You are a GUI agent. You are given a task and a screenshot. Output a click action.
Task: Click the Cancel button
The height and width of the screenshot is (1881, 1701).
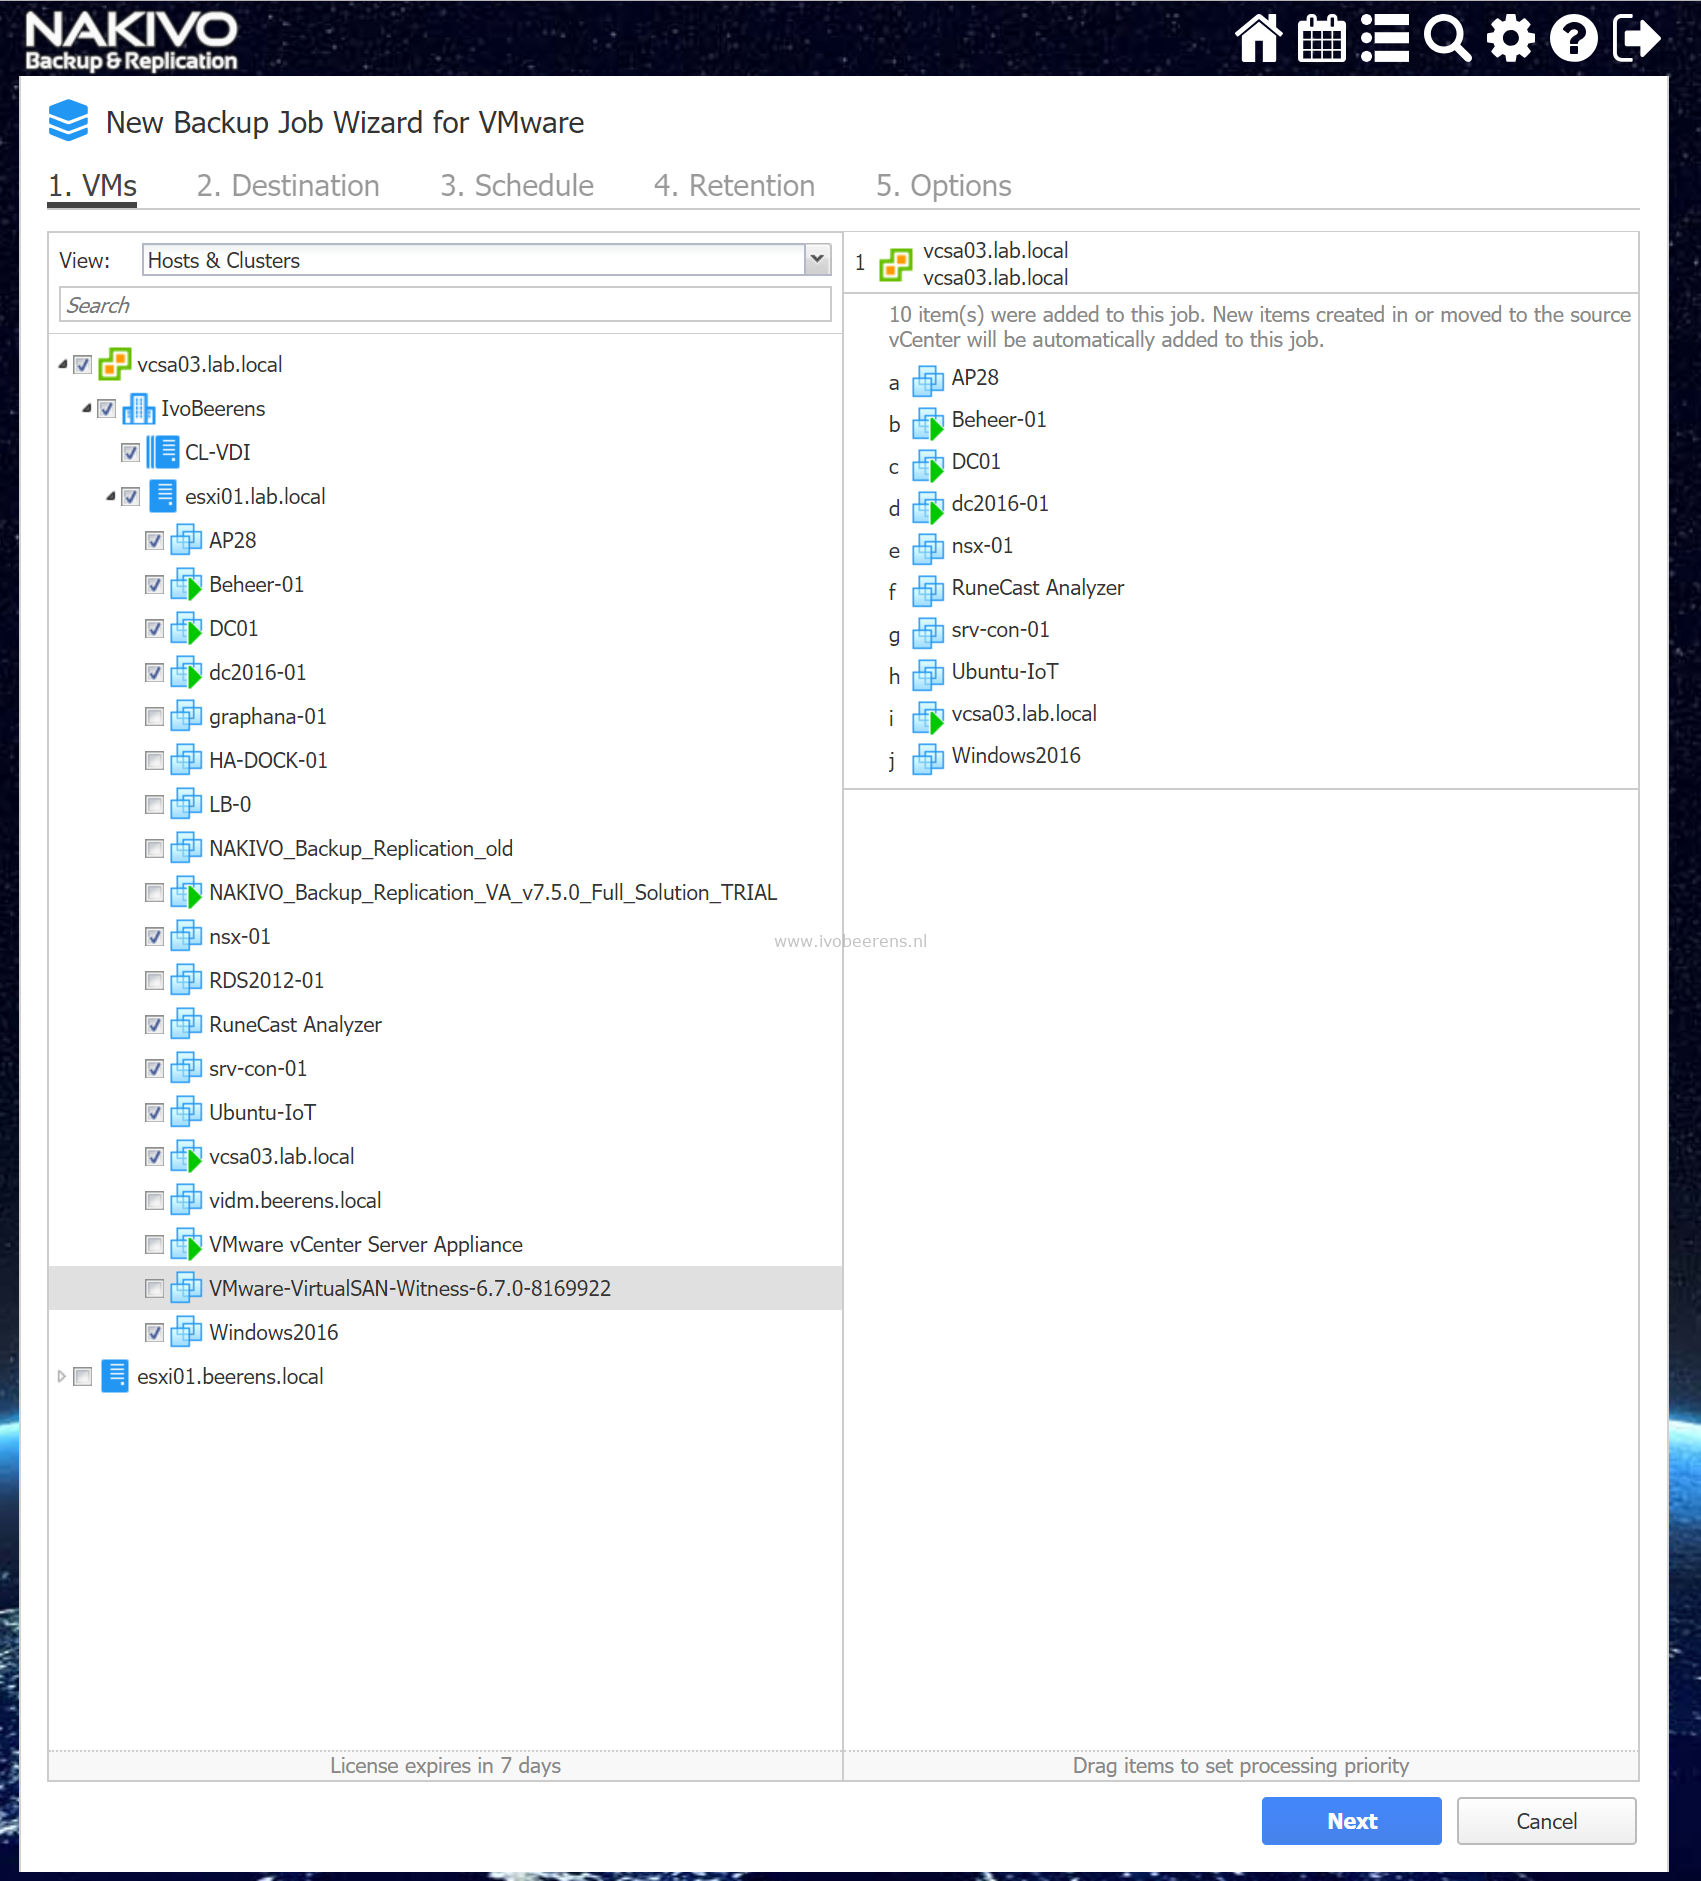pyautogui.click(x=1546, y=1821)
